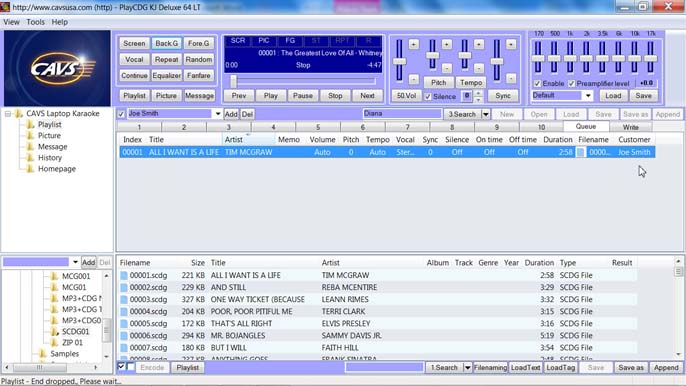This screenshot has height=386, width=686.
Task: Open the SCDG01 folder
Action: coord(75,331)
